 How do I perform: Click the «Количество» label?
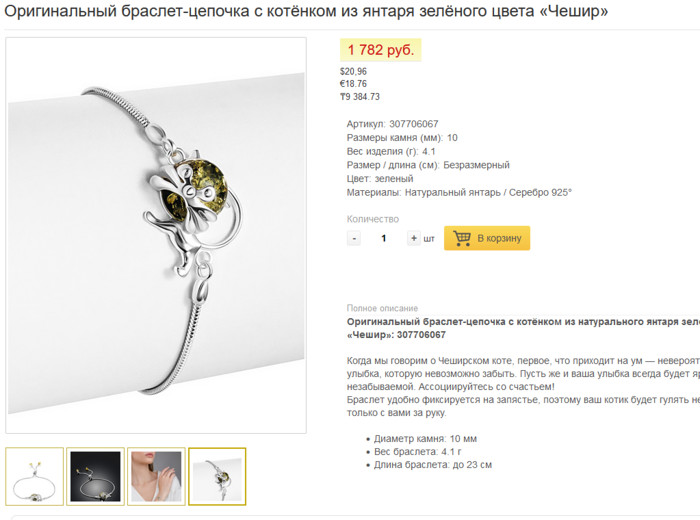pos(373,219)
